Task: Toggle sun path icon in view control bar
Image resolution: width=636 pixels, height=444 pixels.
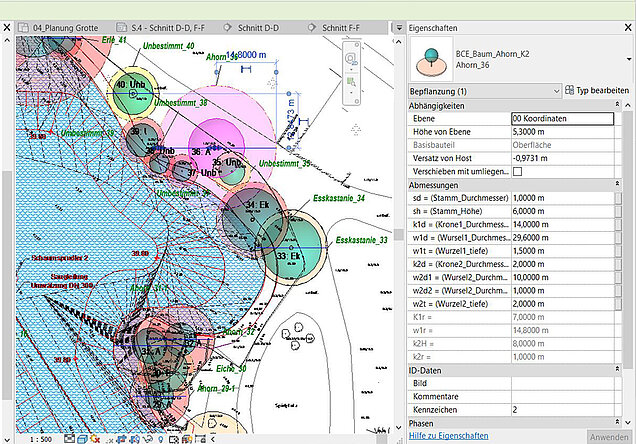Action: point(95,439)
